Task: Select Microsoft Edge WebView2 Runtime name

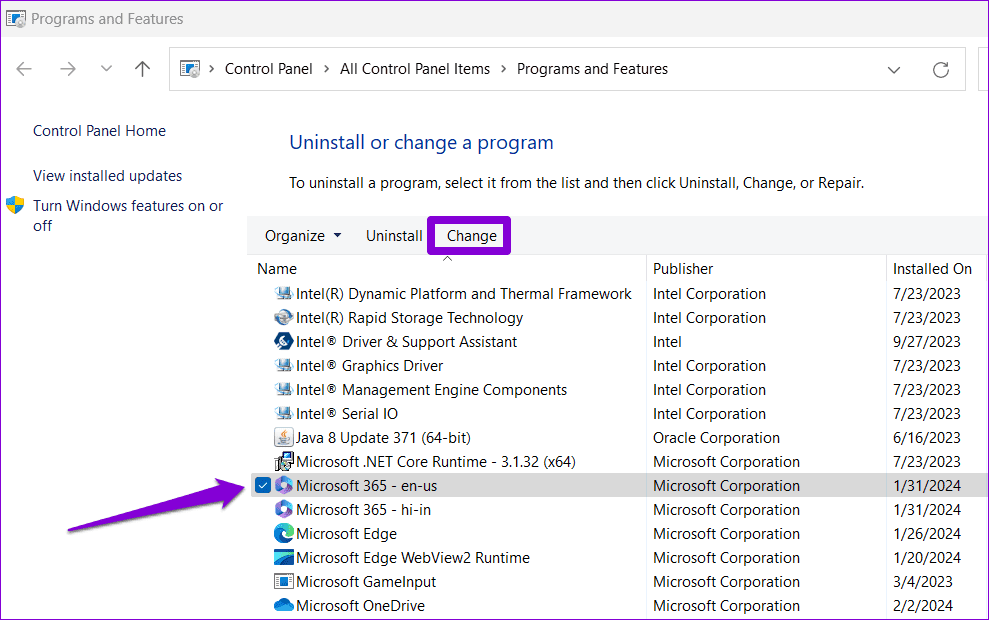Action: coord(413,558)
